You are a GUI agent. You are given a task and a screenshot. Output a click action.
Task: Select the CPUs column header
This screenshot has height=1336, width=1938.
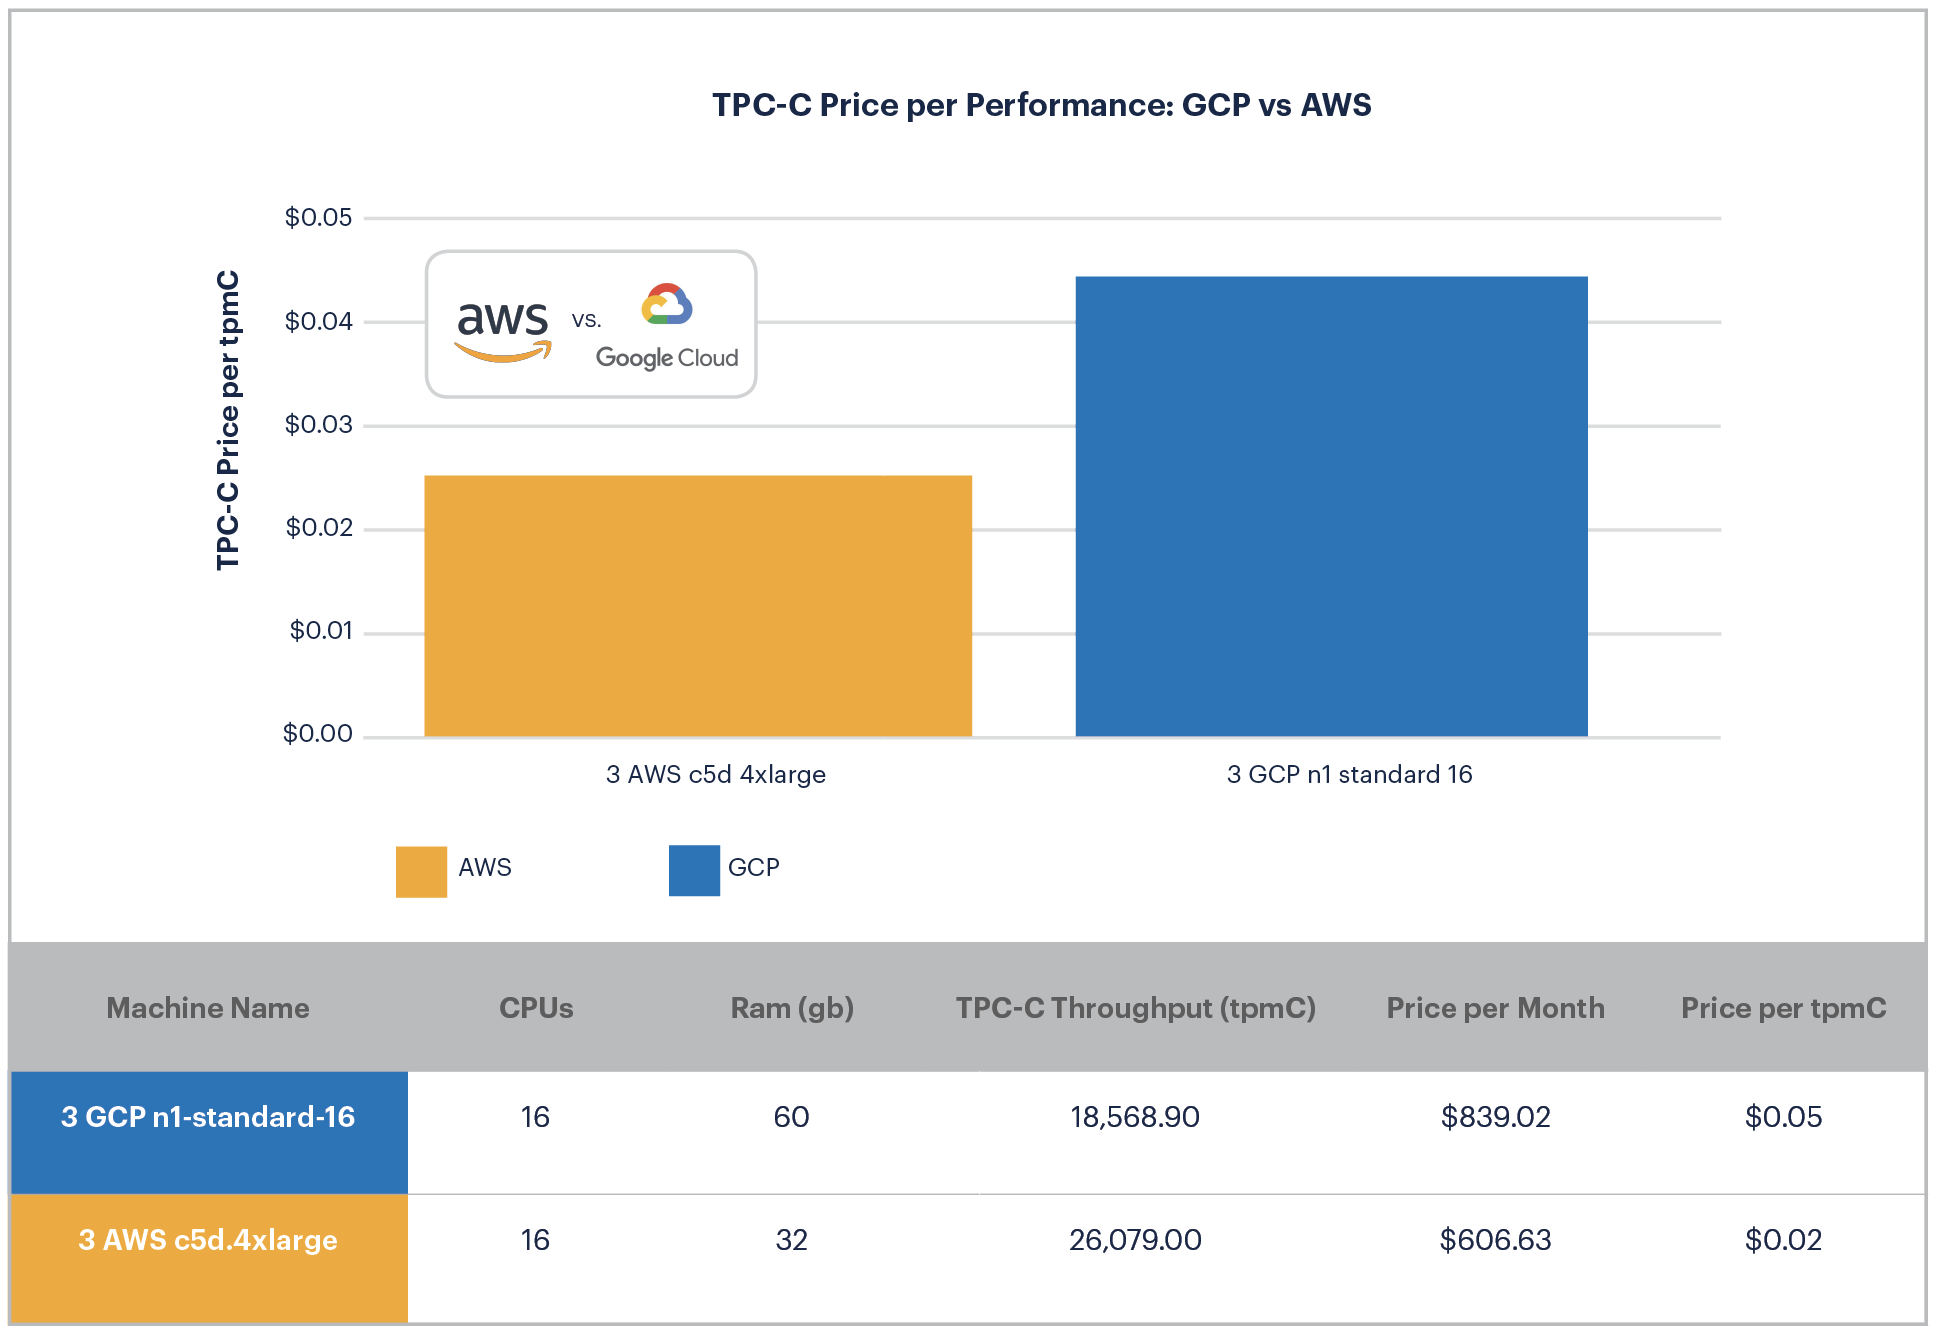tap(536, 1008)
